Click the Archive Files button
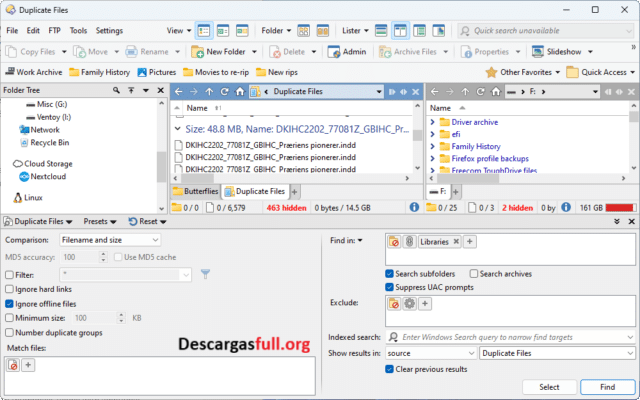This screenshot has width=640, height=400. [x=408, y=52]
